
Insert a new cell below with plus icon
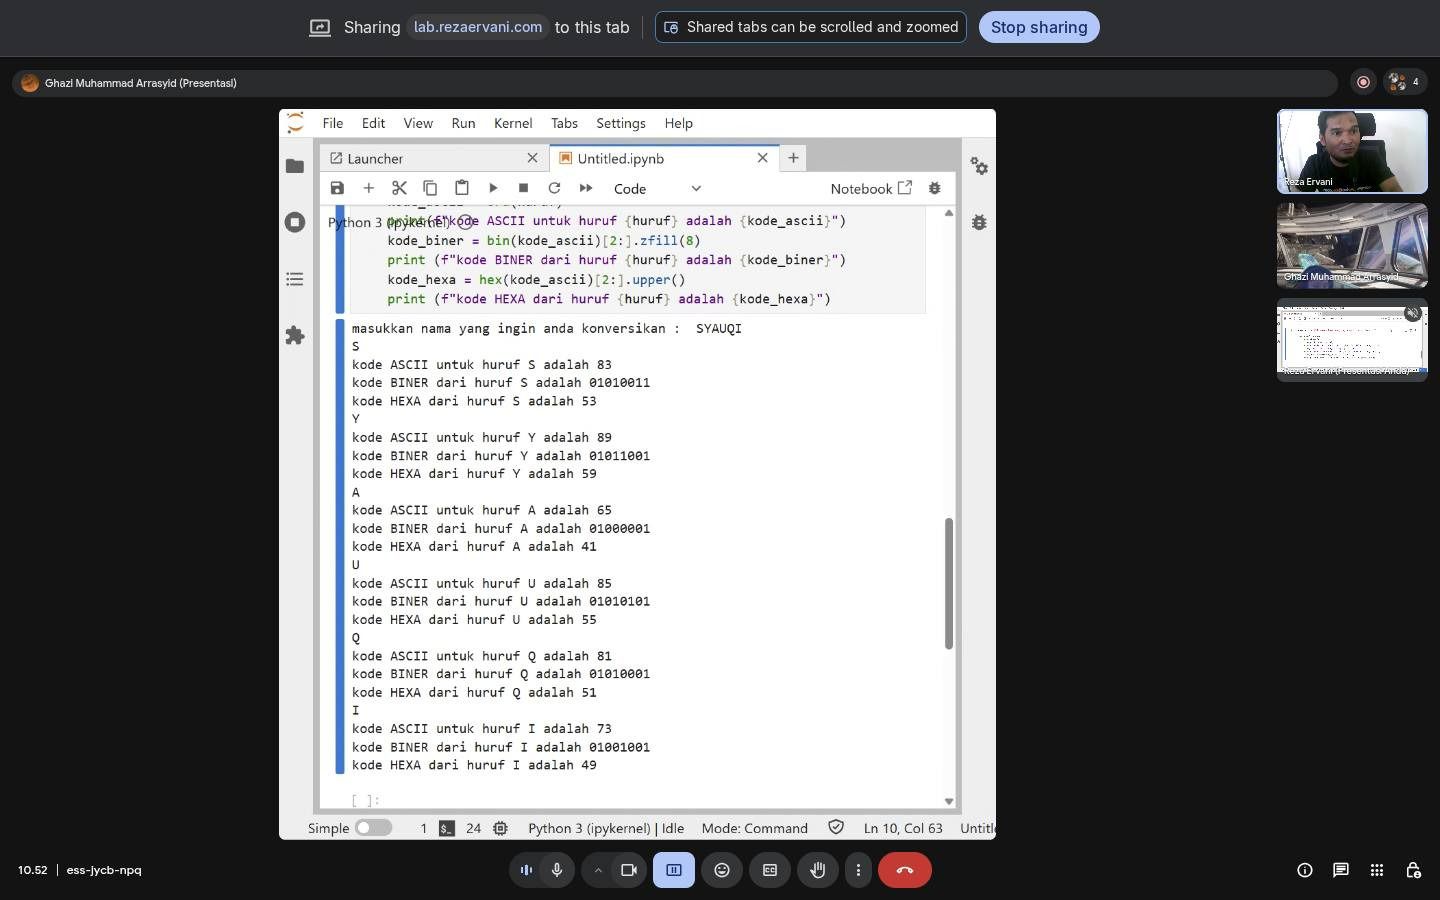[368, 188]
